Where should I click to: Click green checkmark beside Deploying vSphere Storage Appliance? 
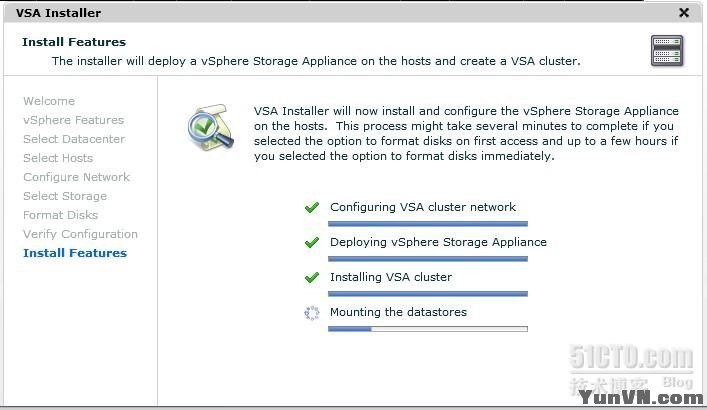coord(312,243)
